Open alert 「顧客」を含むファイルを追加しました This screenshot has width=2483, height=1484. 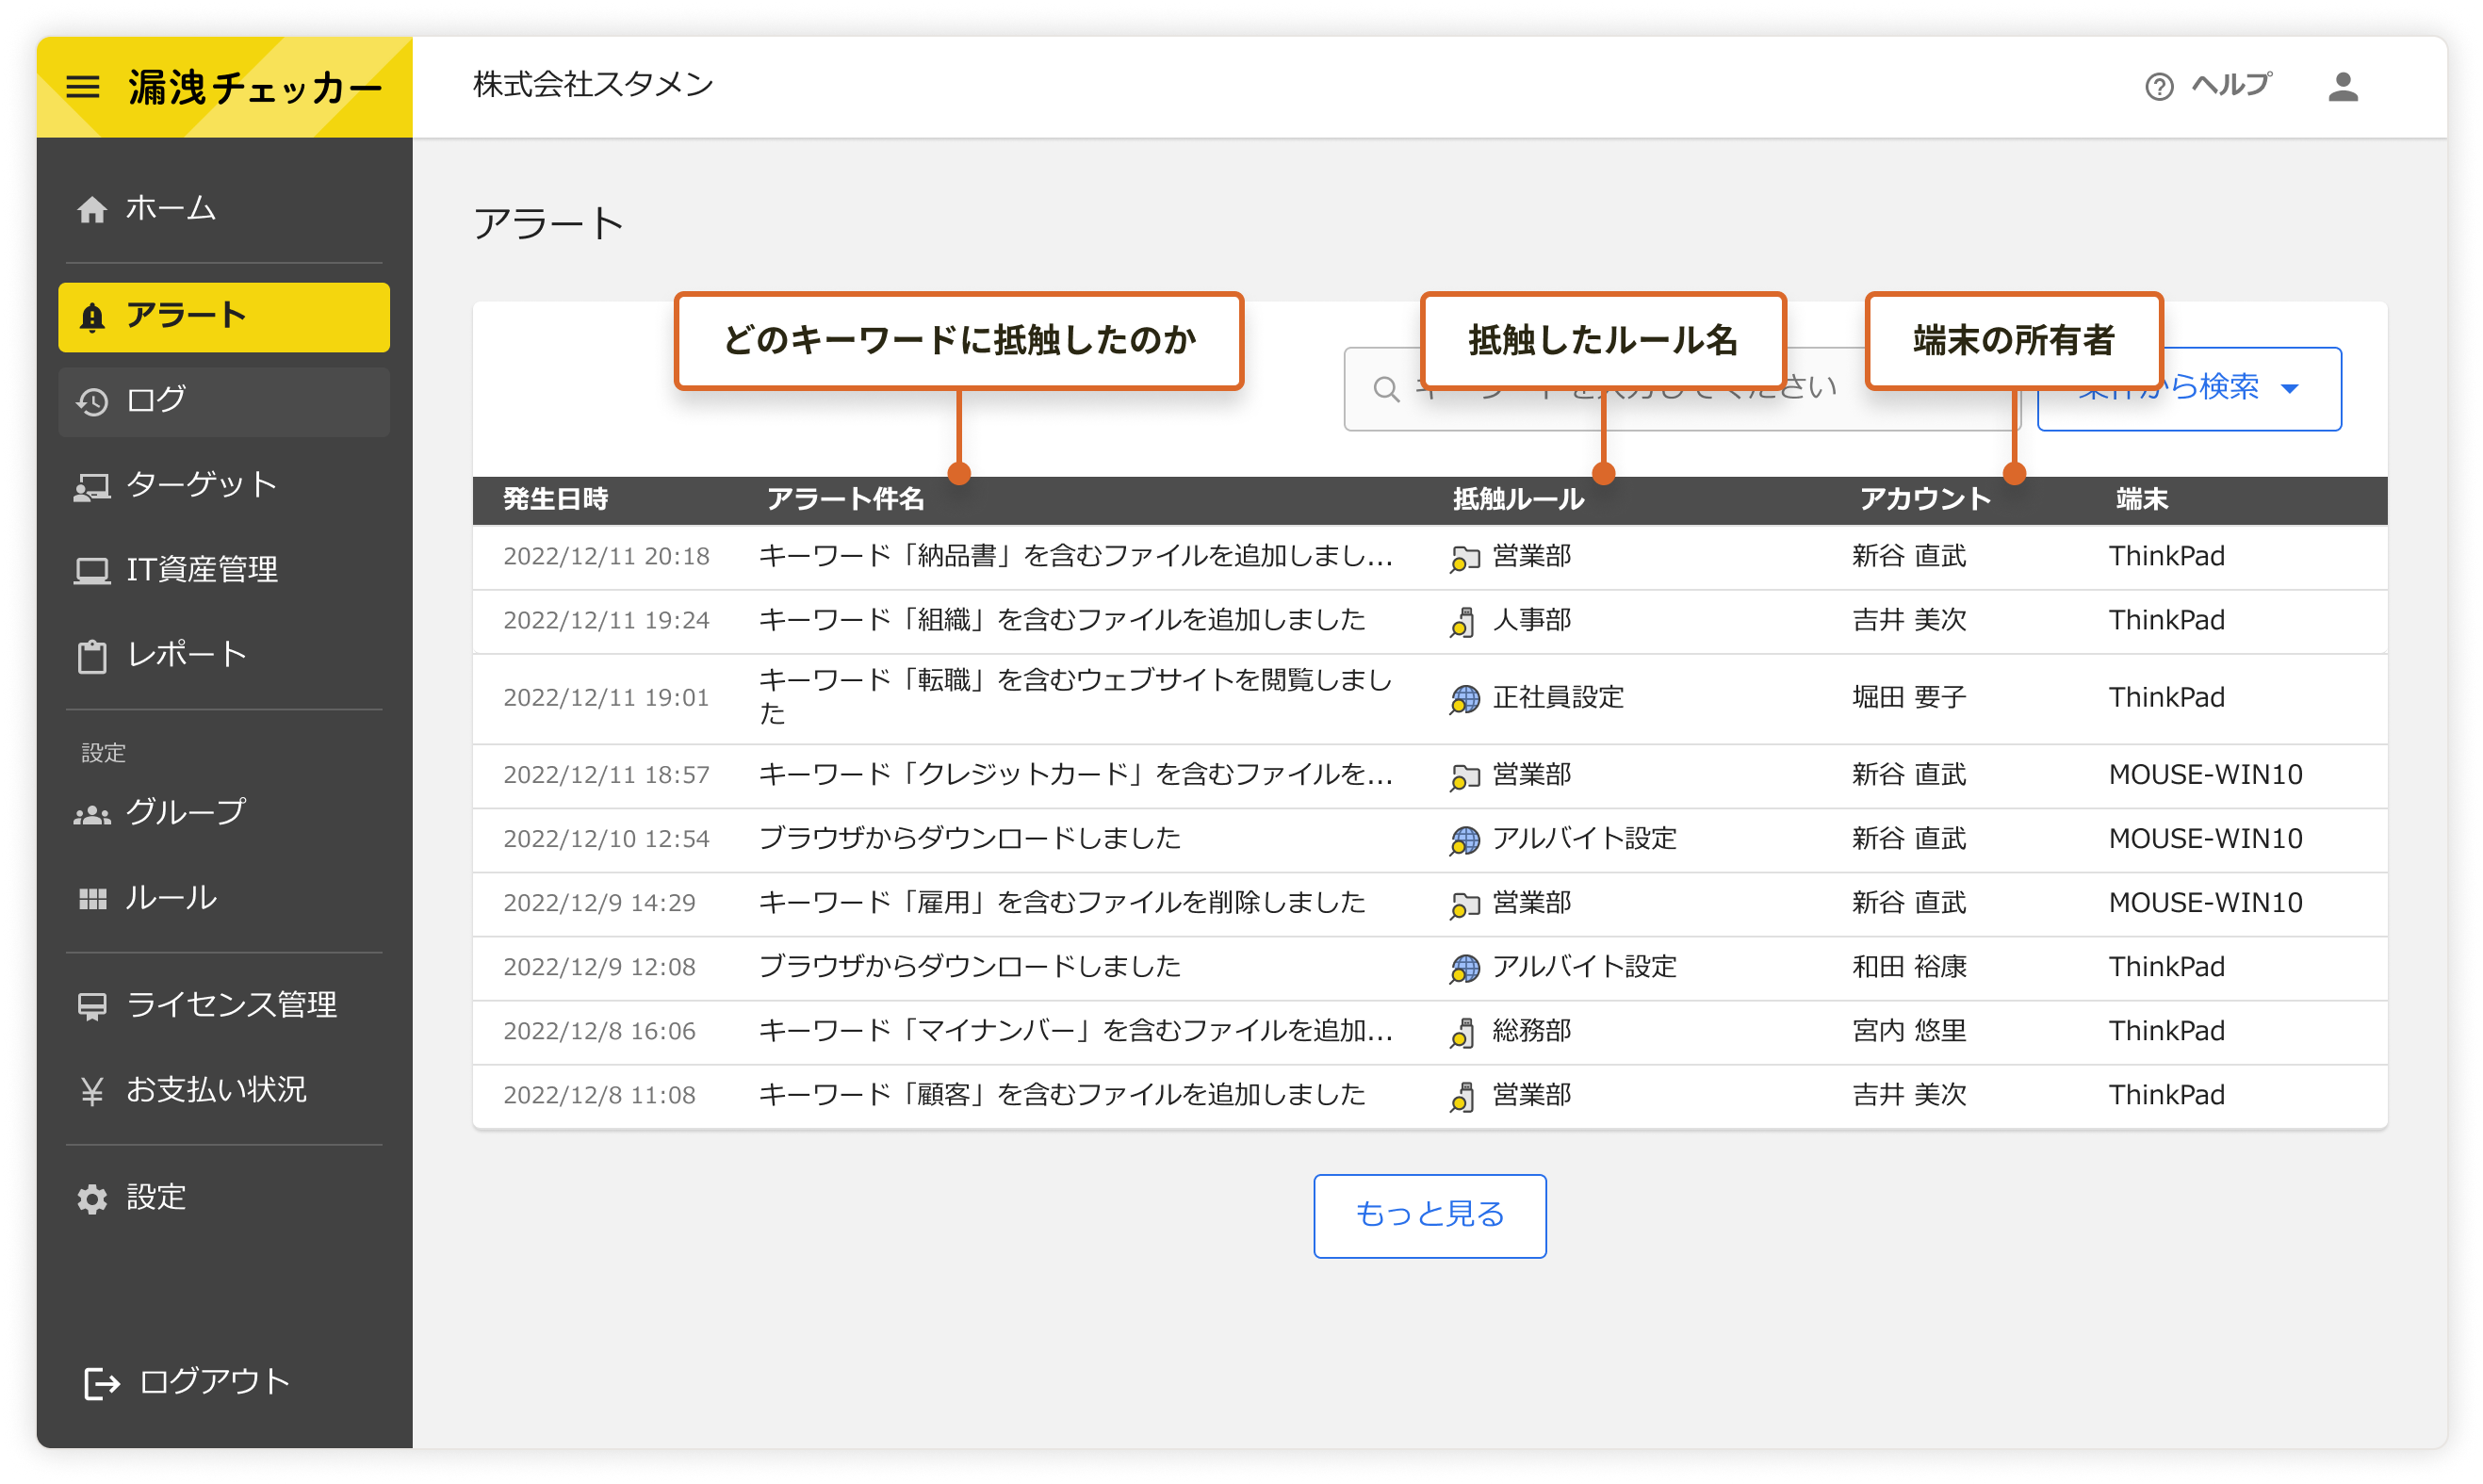tap(1061, 1095)
